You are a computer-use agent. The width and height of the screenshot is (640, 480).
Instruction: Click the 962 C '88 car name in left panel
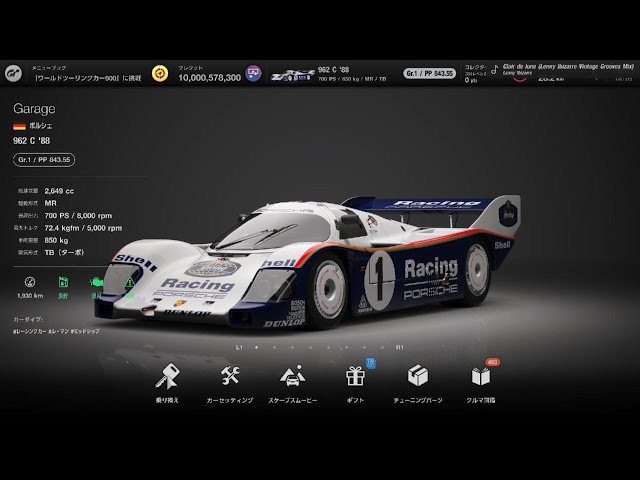click(31, 141)
